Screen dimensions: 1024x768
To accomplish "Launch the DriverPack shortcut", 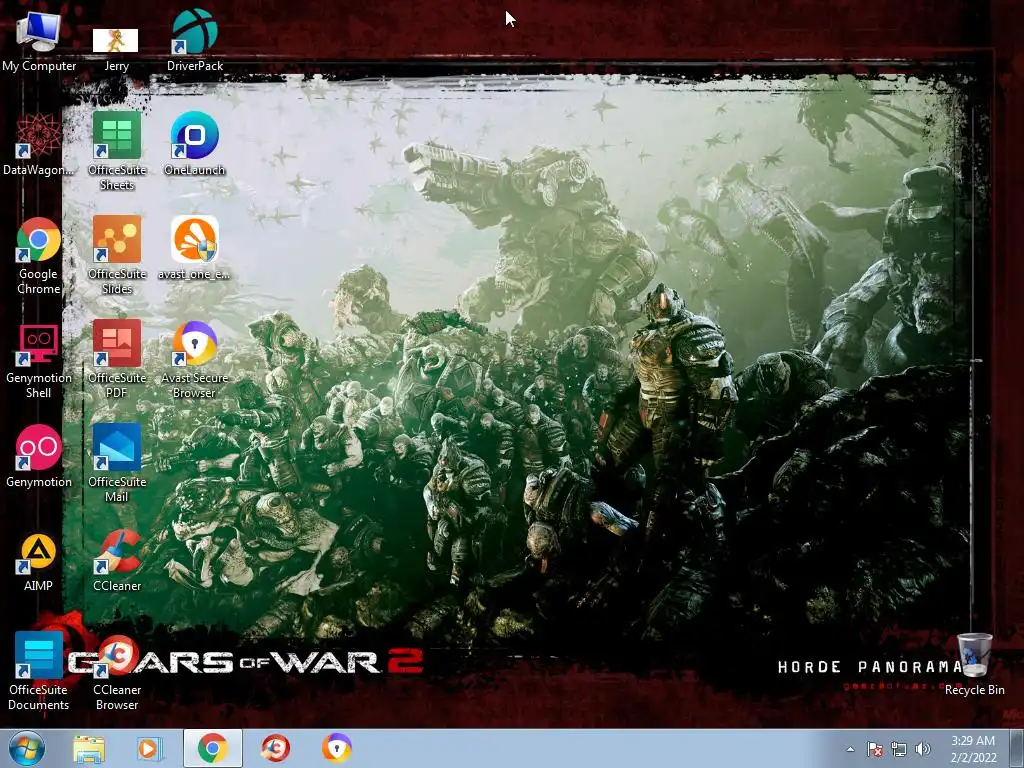I will pyautogui.click(x=195, y=40).
